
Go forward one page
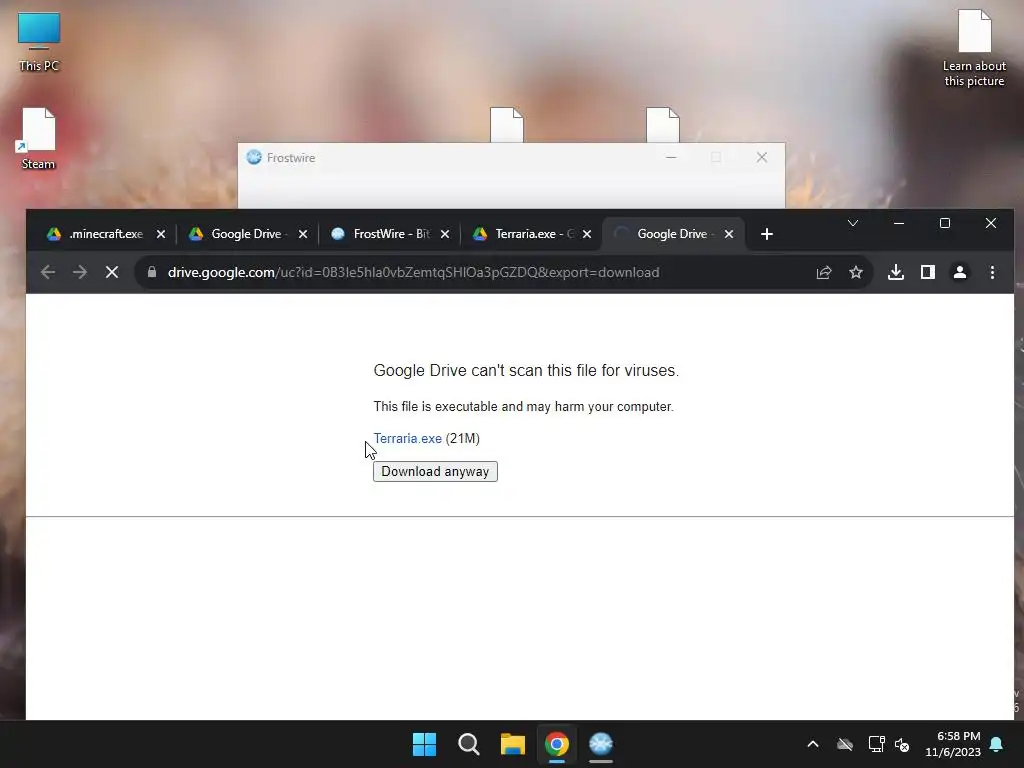click(x=80, y=272)
